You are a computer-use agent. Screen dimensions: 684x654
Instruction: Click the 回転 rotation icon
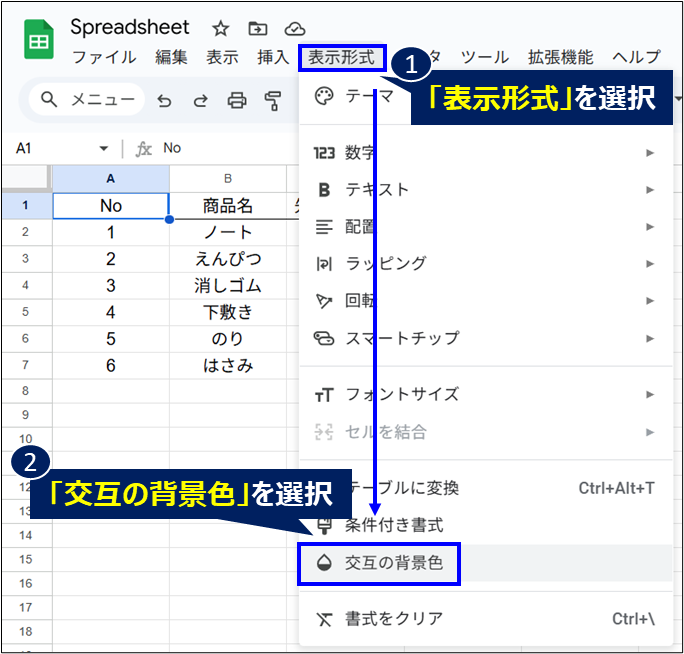(324, 301)
